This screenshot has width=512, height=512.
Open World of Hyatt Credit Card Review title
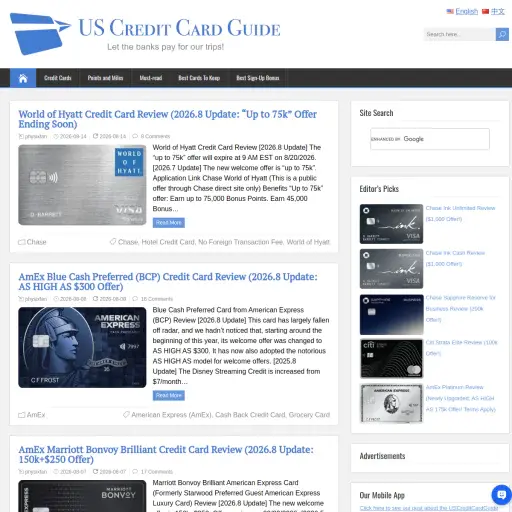click(168, 119)
